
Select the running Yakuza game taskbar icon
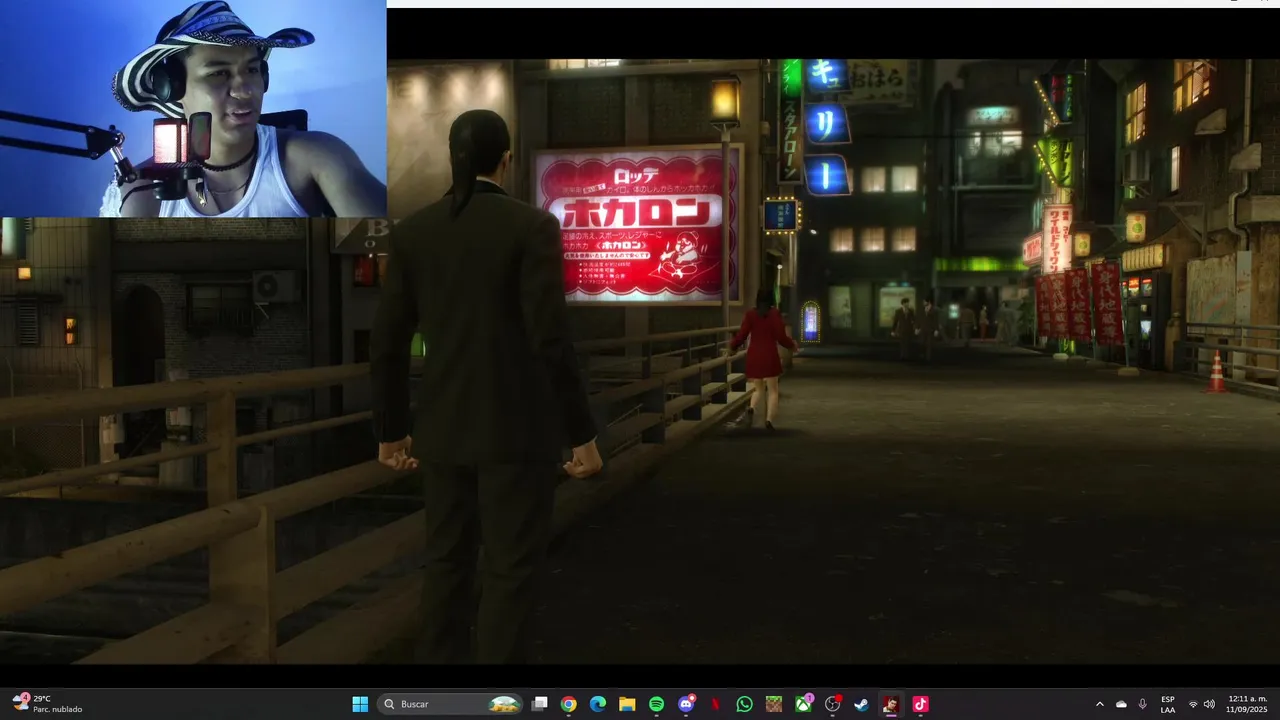click(890, 704)
